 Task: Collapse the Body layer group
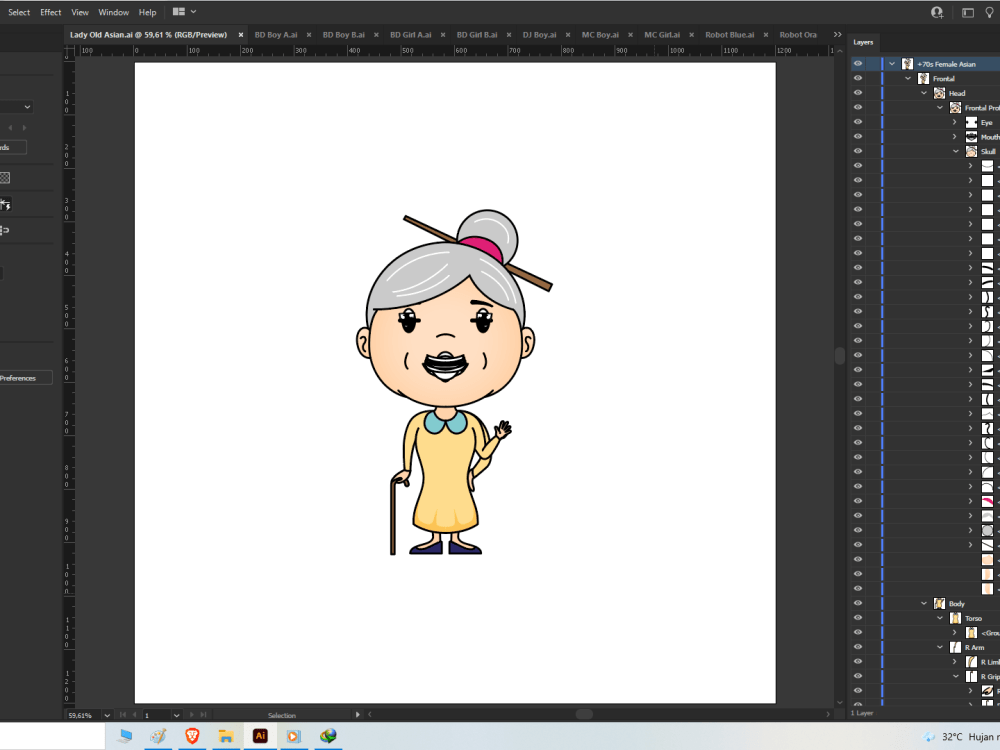coord(924,603)
